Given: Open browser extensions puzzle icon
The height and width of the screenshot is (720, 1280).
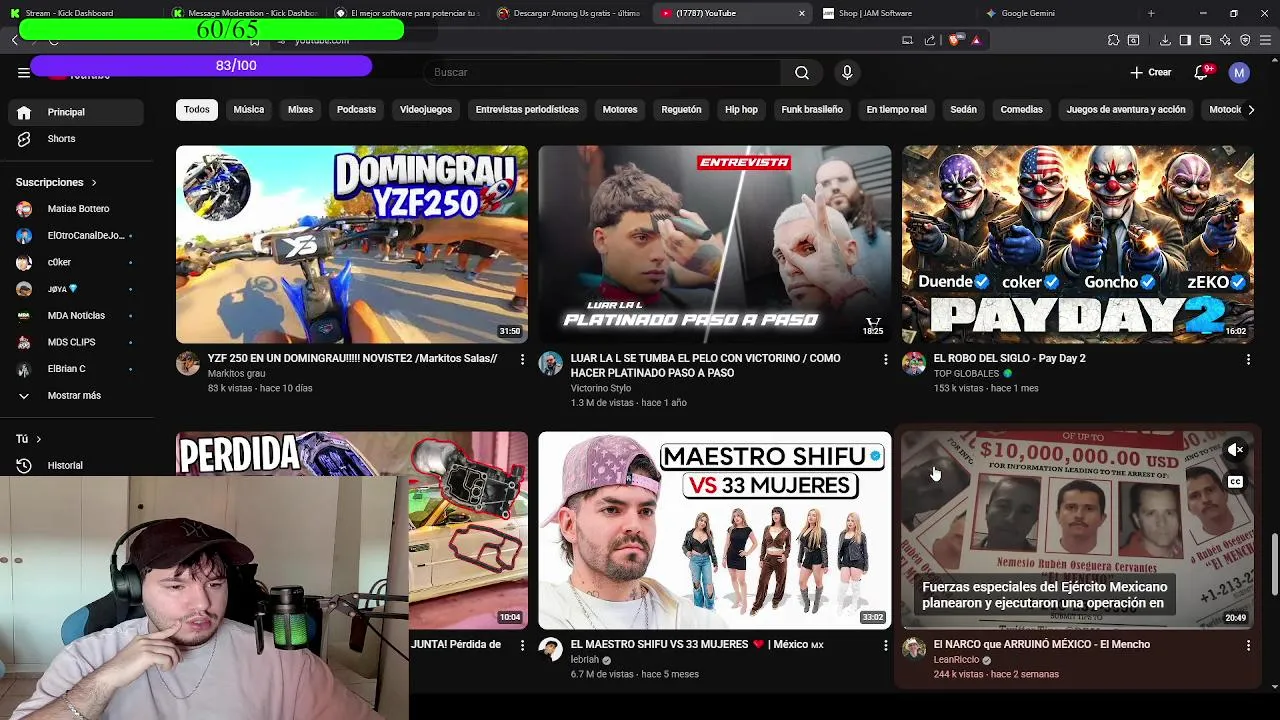Looking at the screenshot, I should pyautogui.click(x=1113, y=40).
